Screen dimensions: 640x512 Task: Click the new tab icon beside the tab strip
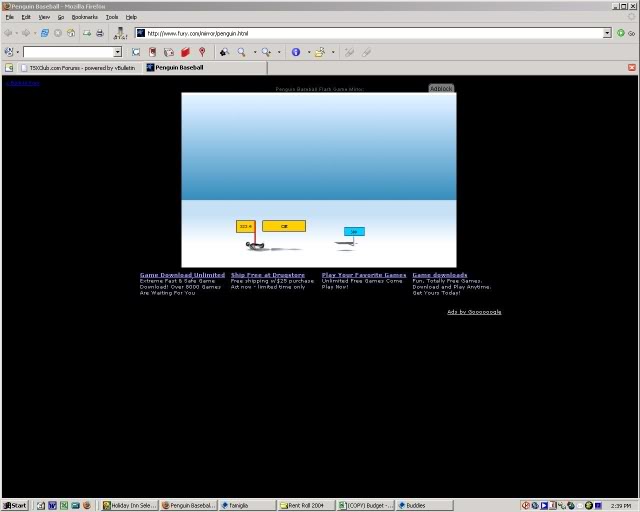coord(9,68)
